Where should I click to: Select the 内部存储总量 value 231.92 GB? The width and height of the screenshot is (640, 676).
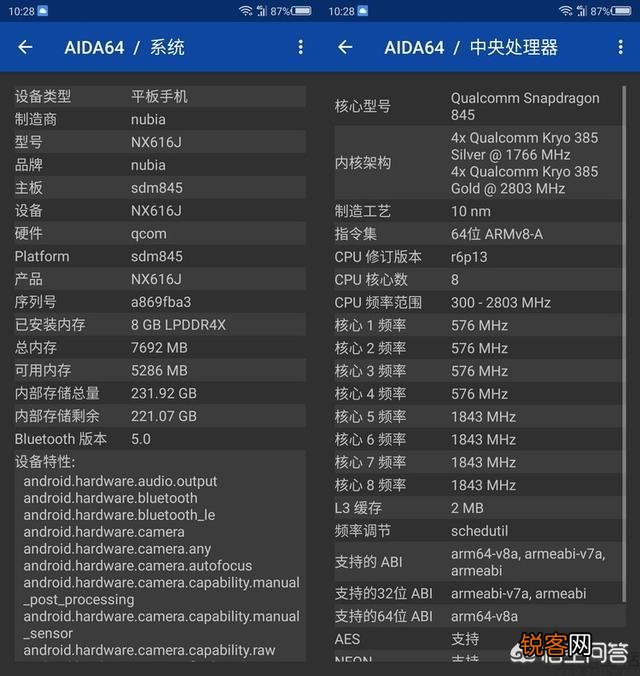pos(163,394)
